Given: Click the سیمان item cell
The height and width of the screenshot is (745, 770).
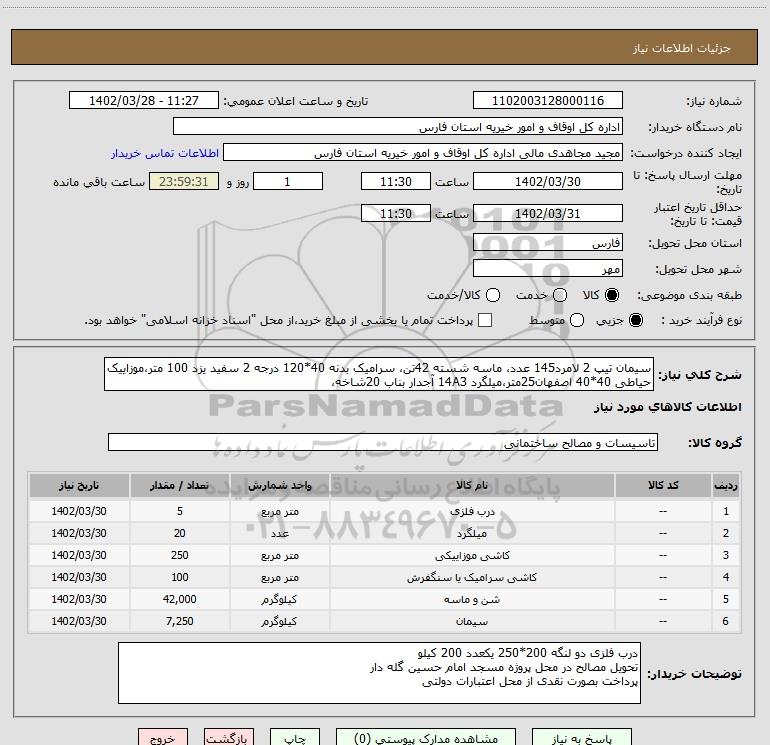Looking at the screenshot, I should click(472, 621).
